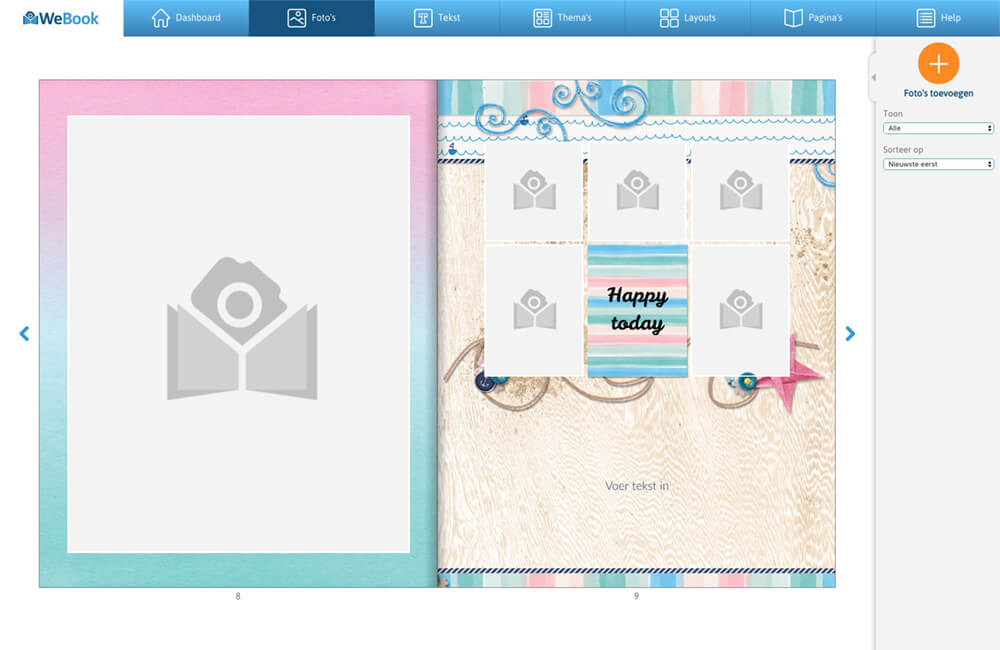
Task: Select bottom-right photo placeholder on page 9
Action: point(740,311)
